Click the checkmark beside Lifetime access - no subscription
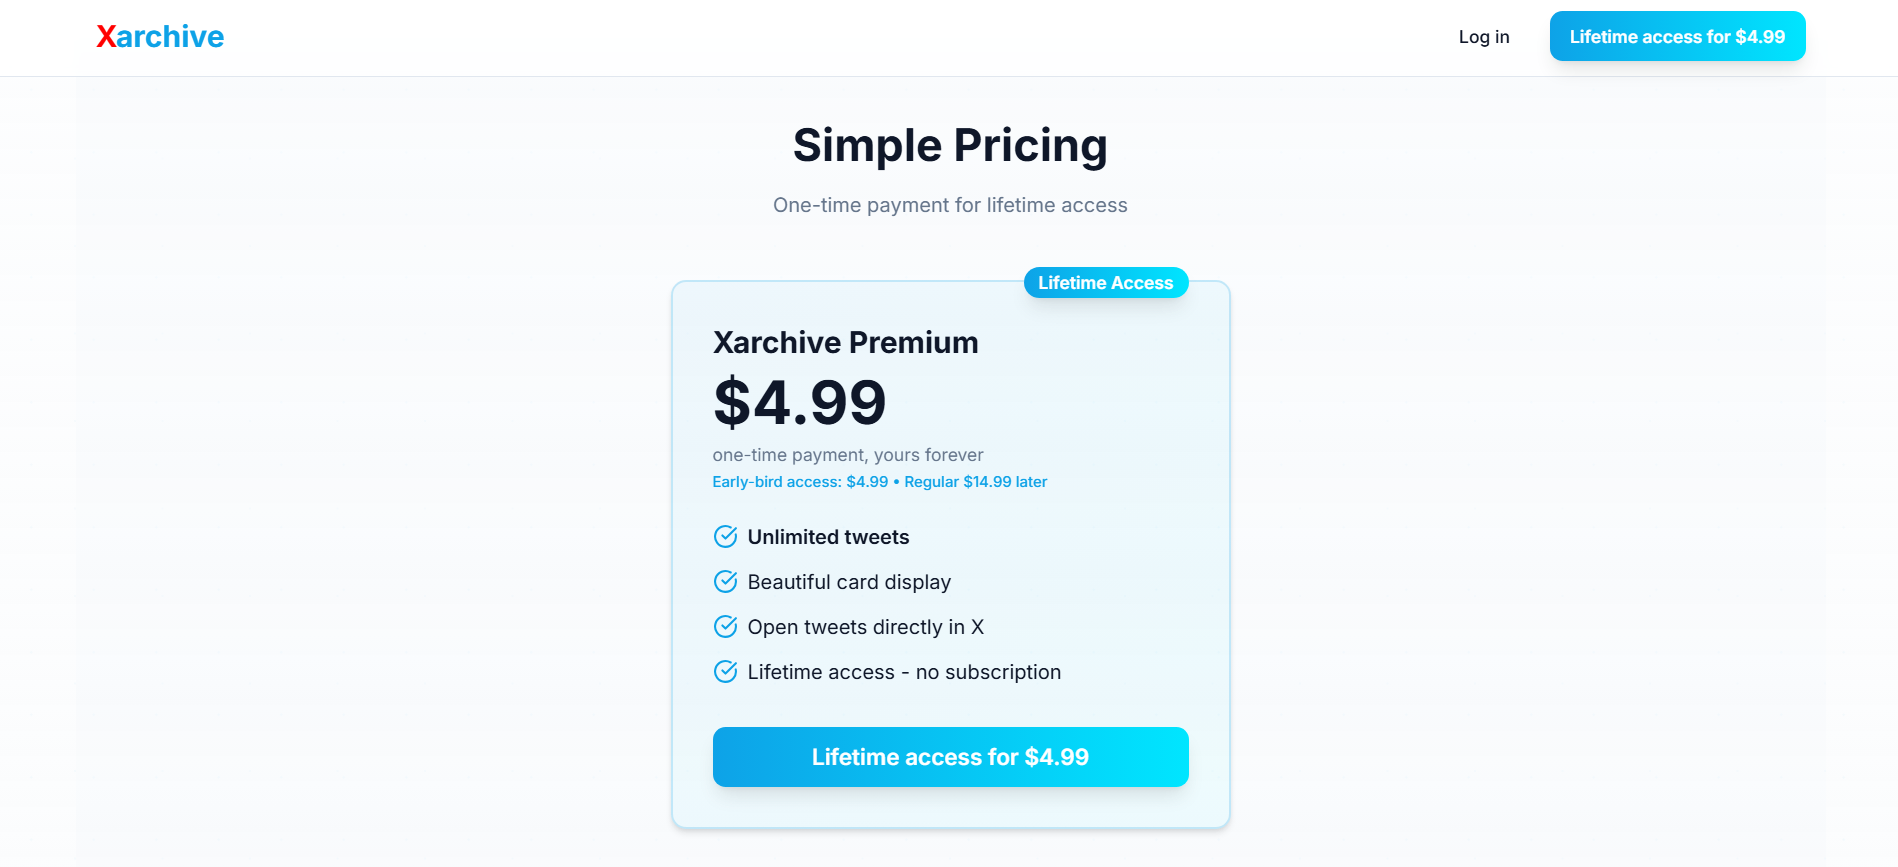Viewport: 1898px width, 867px height. click(x=725, y=671)
